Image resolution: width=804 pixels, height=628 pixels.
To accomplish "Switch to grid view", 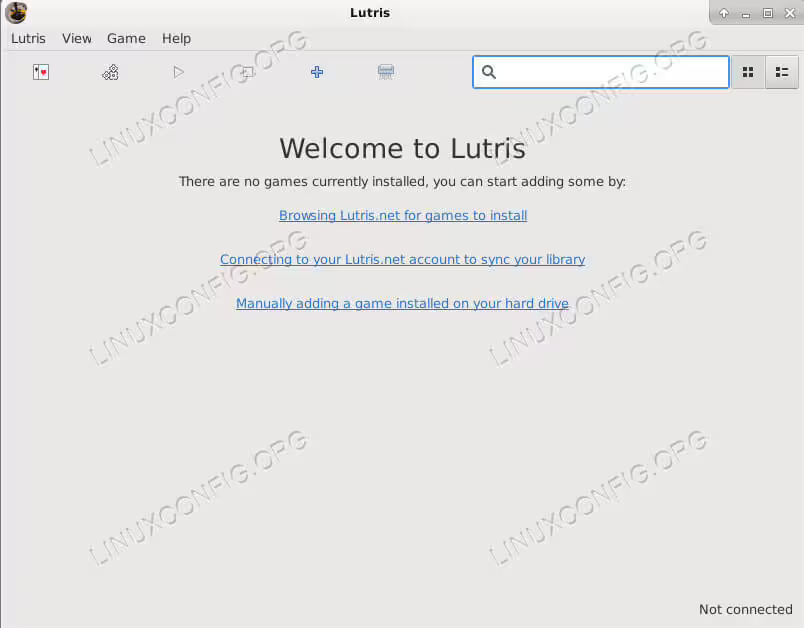I will pos(748,72).
